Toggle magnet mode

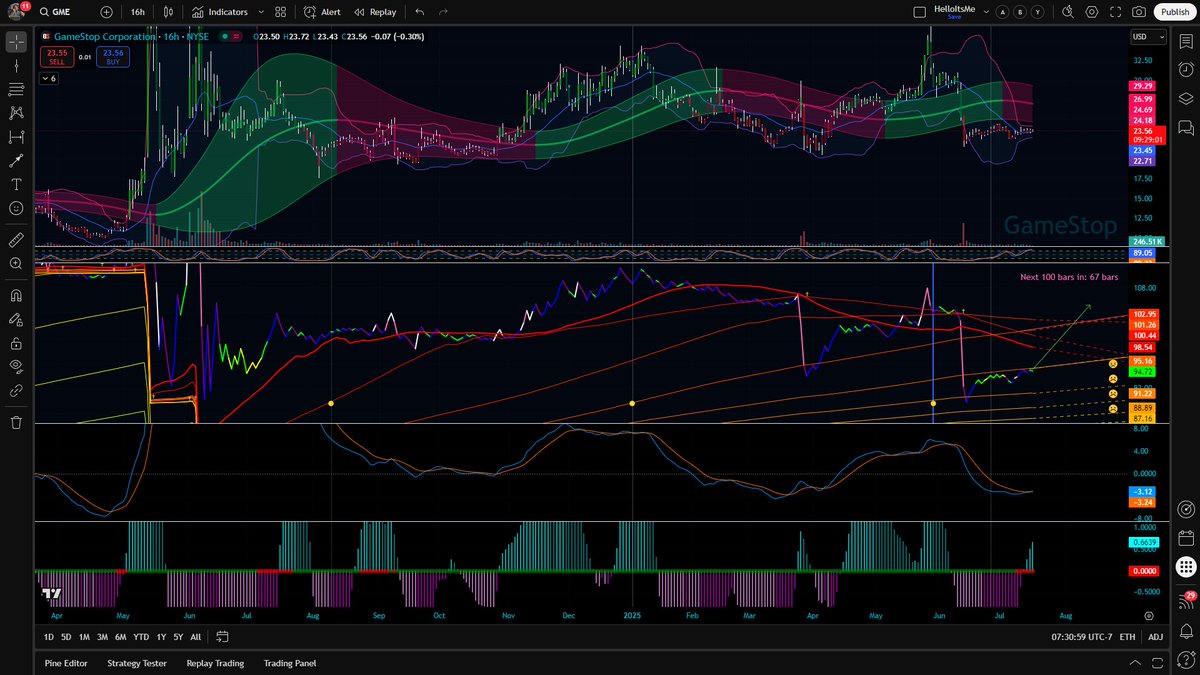tap(16, 296)
